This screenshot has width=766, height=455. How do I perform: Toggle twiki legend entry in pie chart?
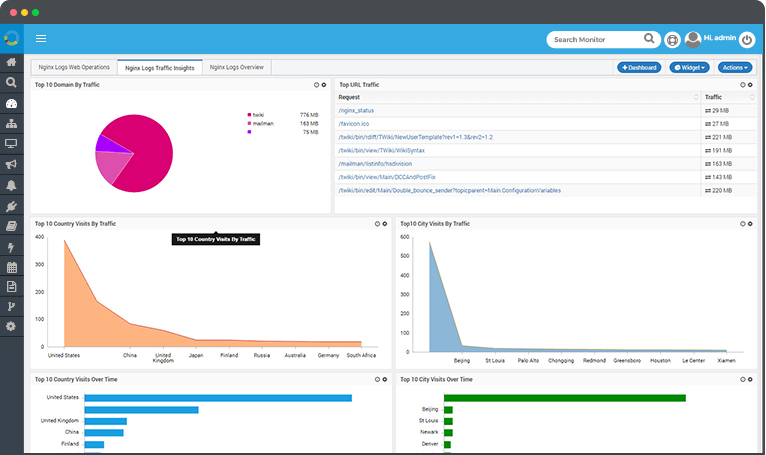(x=256, y=115)
